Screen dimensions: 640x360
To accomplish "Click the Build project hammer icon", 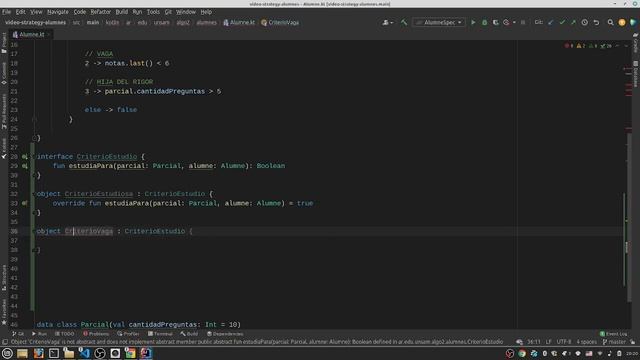I will (x=404, y=22).
